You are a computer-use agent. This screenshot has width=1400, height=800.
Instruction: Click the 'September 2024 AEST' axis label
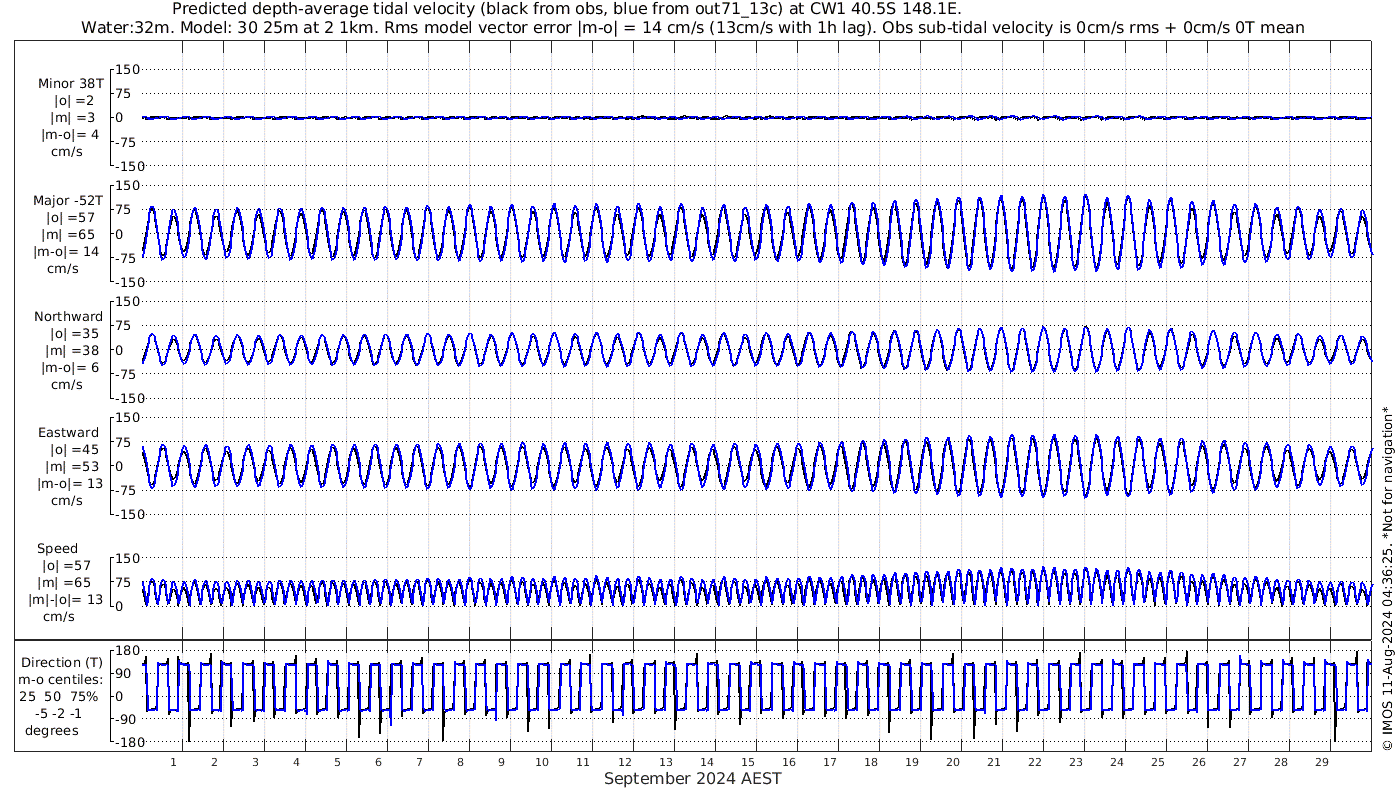click(x=693, y=779)
